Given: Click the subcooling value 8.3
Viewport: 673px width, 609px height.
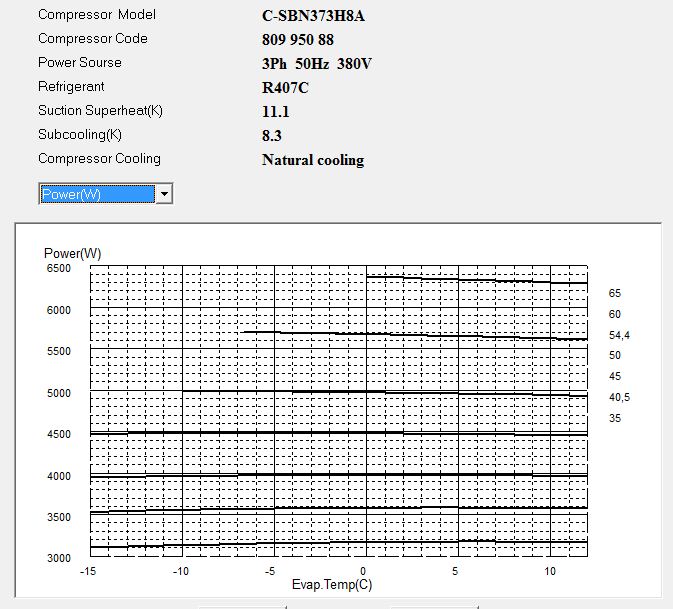Looking at the screenshot, I should 272,136.
